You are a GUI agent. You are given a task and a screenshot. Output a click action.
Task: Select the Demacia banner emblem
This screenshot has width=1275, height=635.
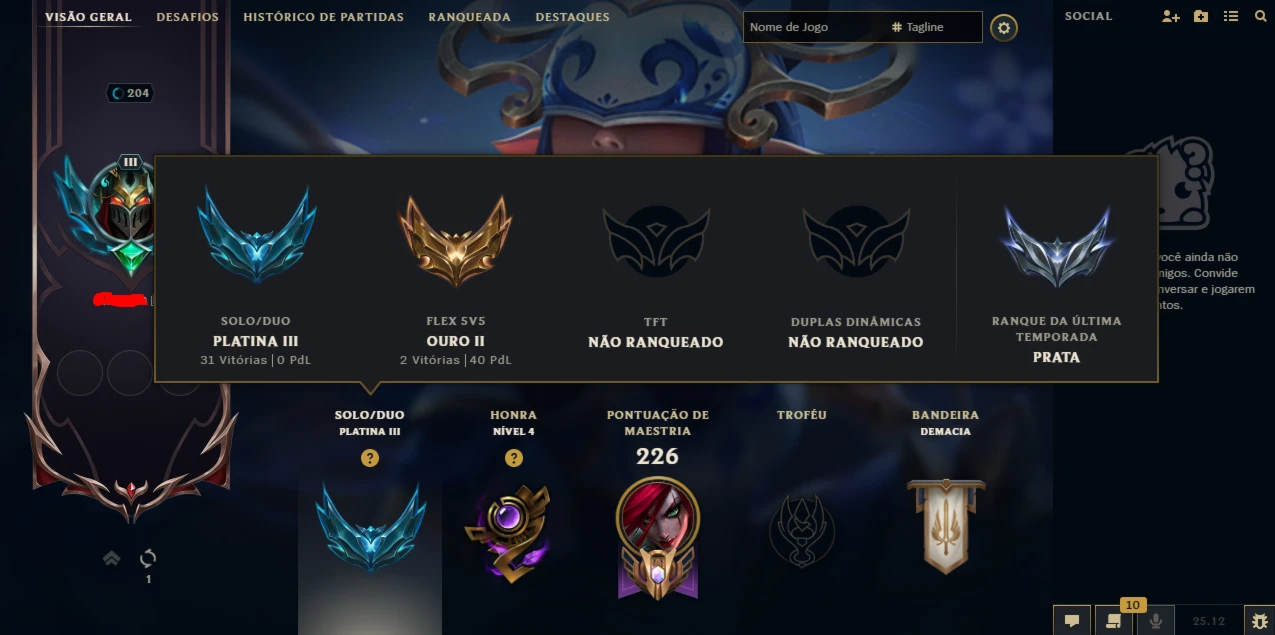point(946,526)
